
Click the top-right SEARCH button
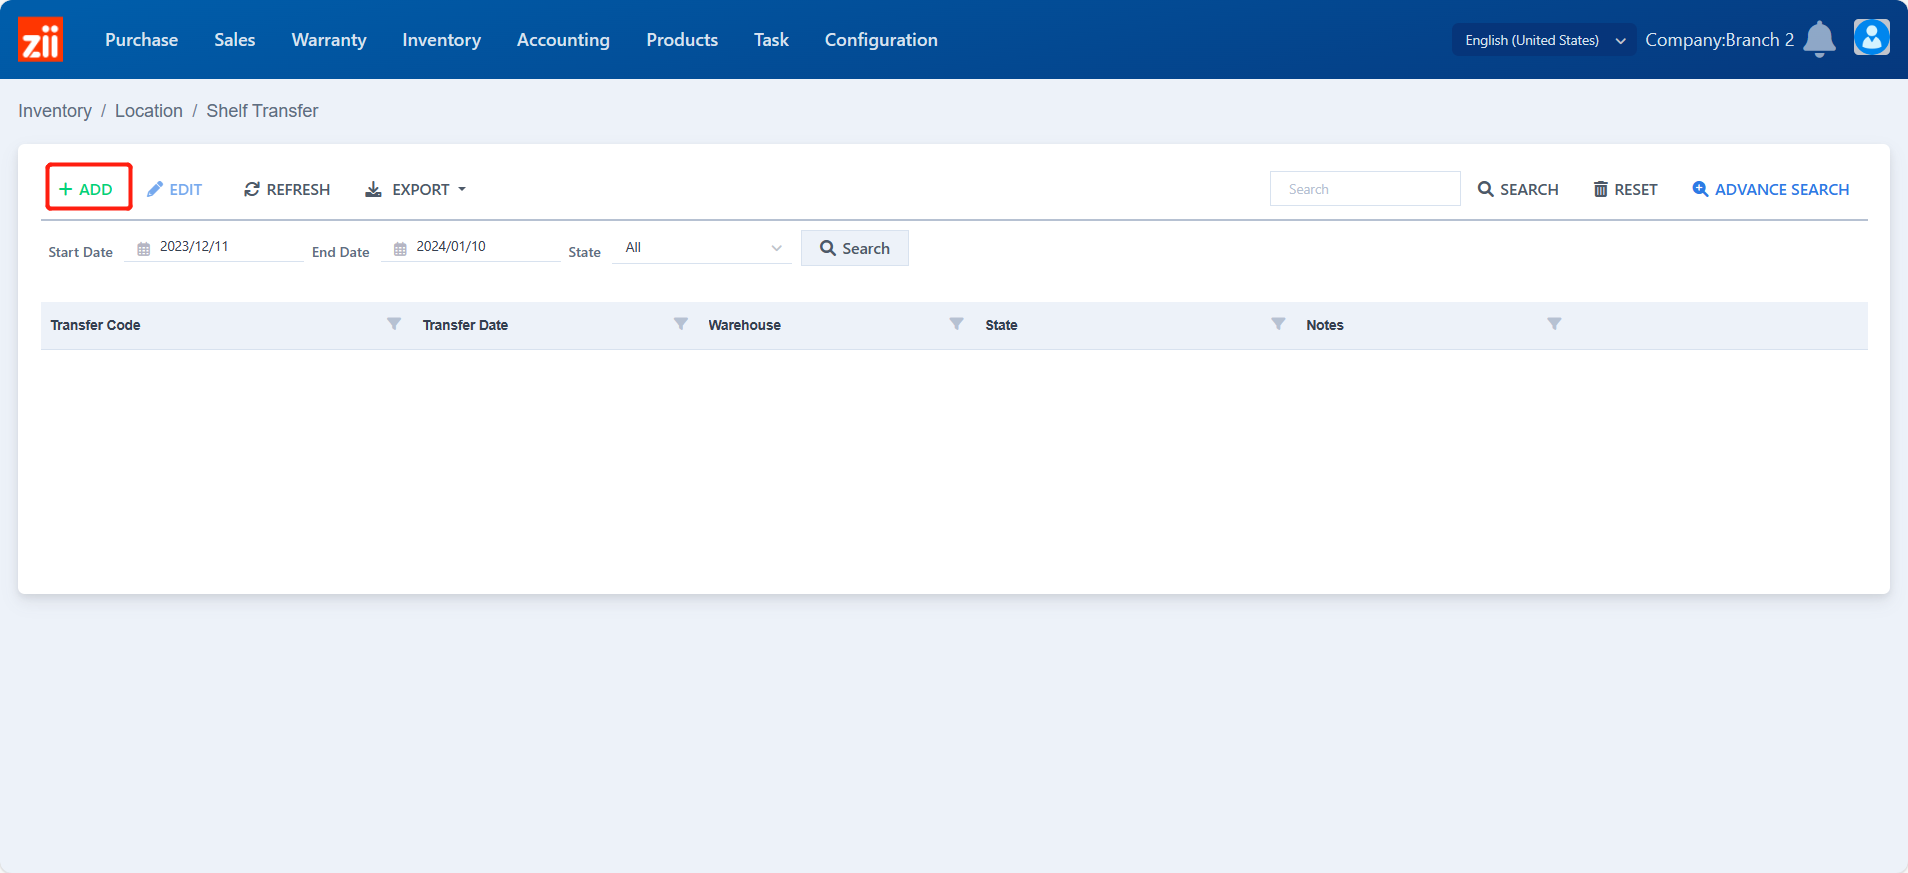click(x=1518, y=189)
